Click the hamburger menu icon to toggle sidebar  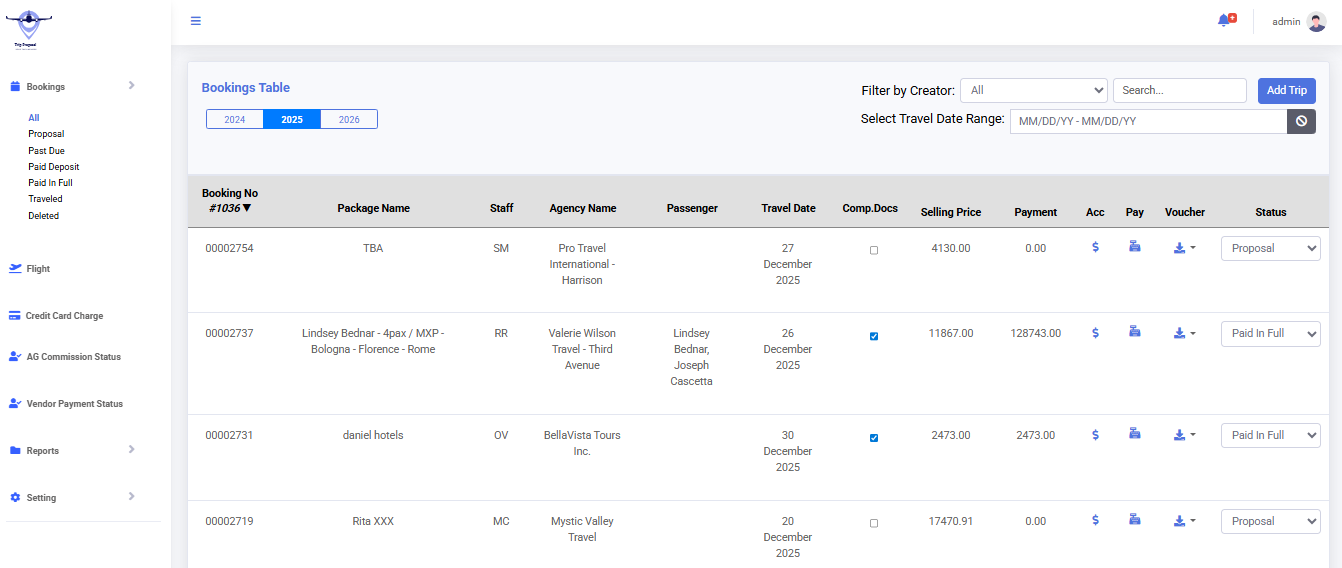196,21
